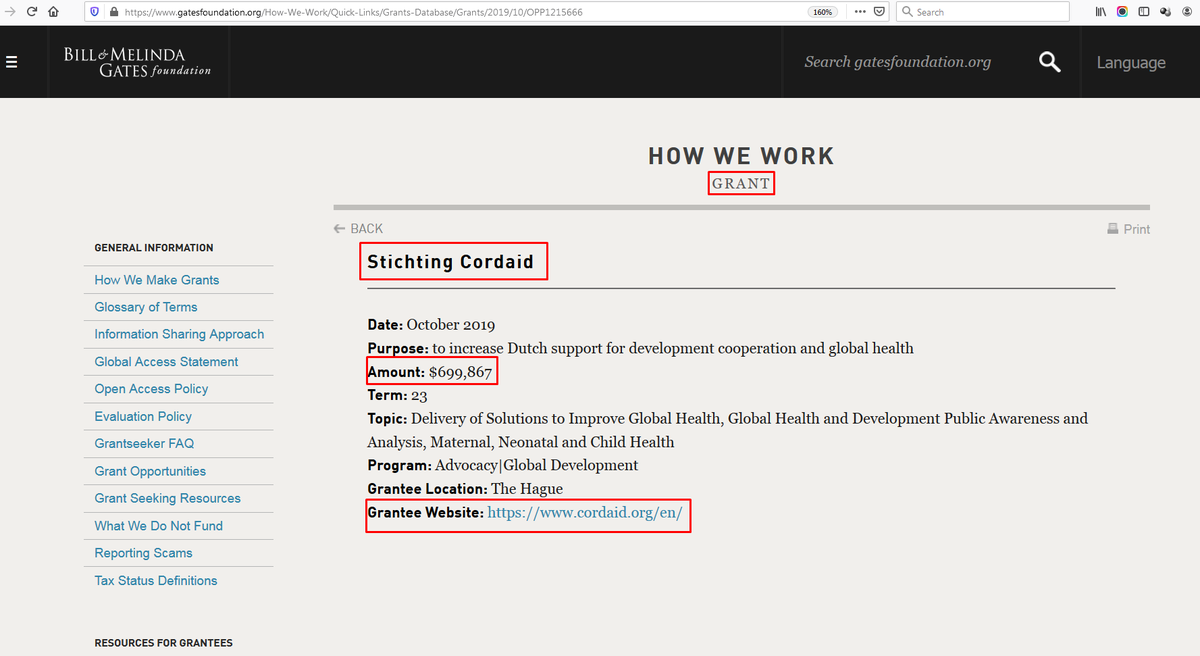Image resolution: width=1200 pixels, height=656 pixels.
Task: Click the gray spheres extension icon
Action: point(1165,12)
